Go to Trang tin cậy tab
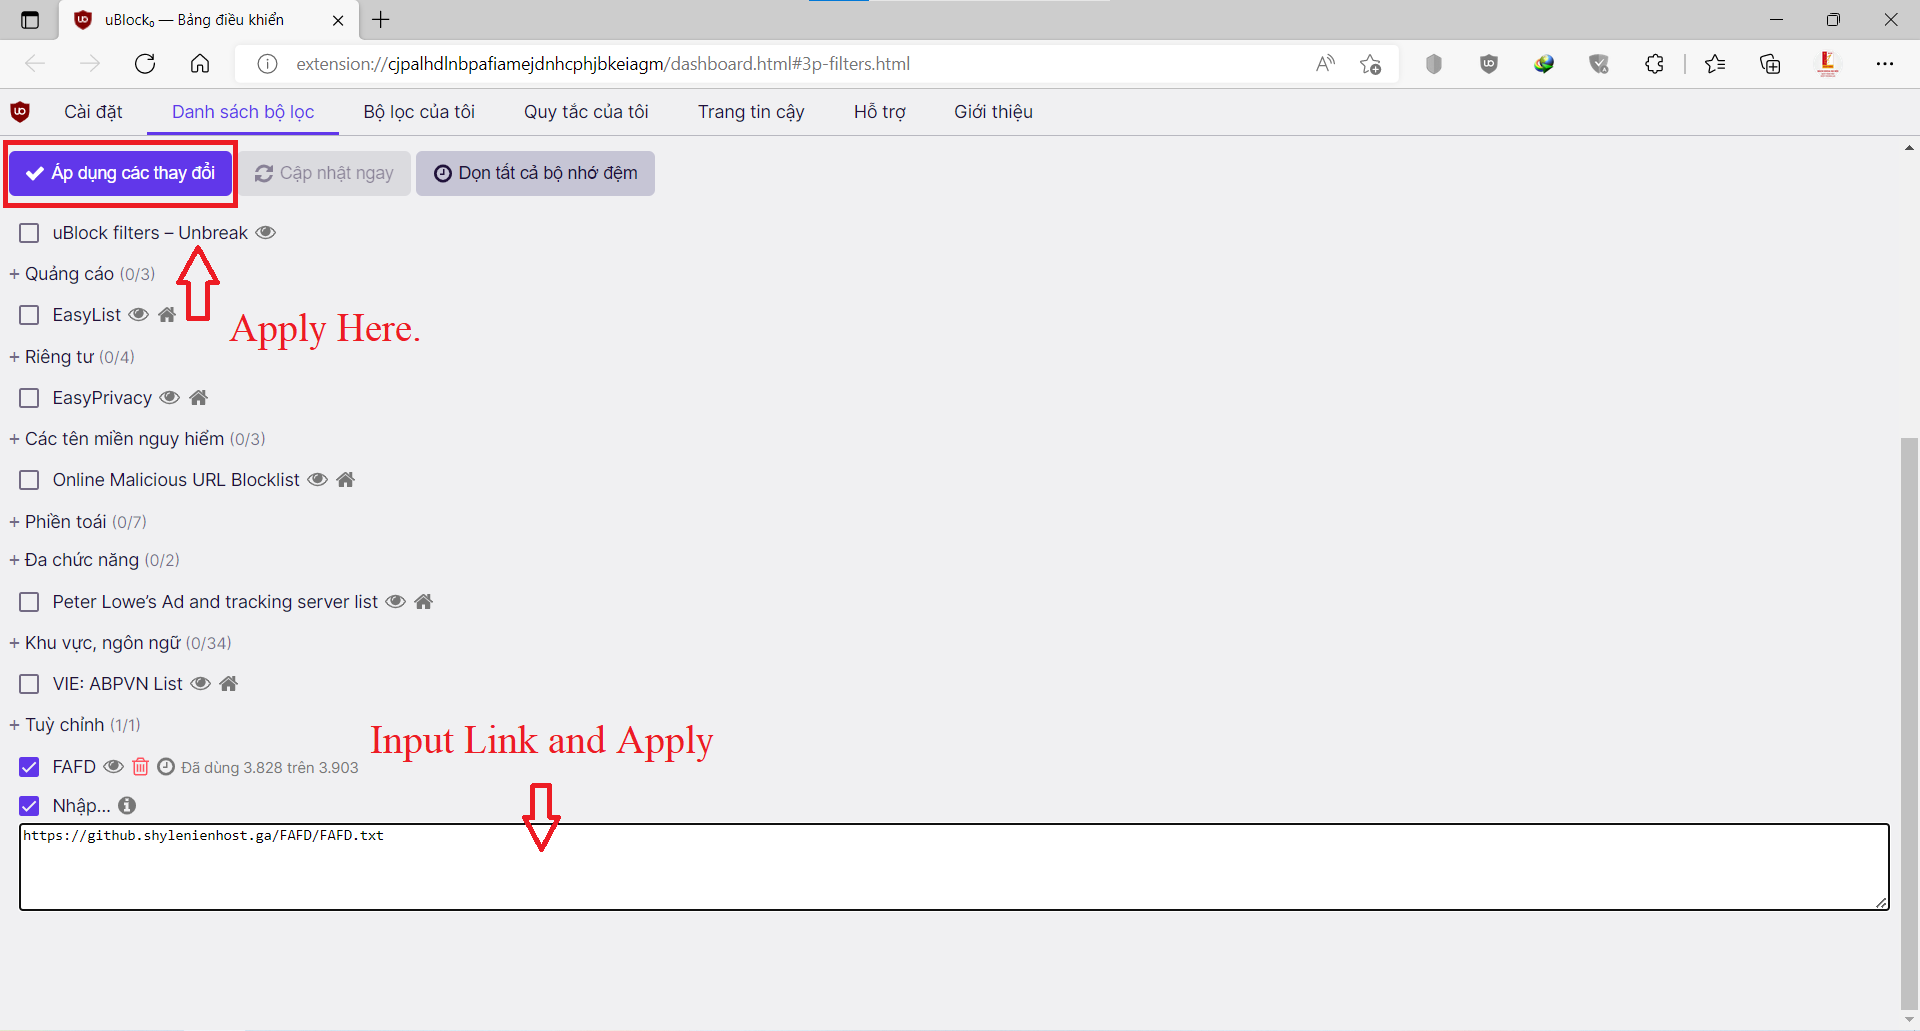This screenshot has height=1031, width=1920. (751, 112)
